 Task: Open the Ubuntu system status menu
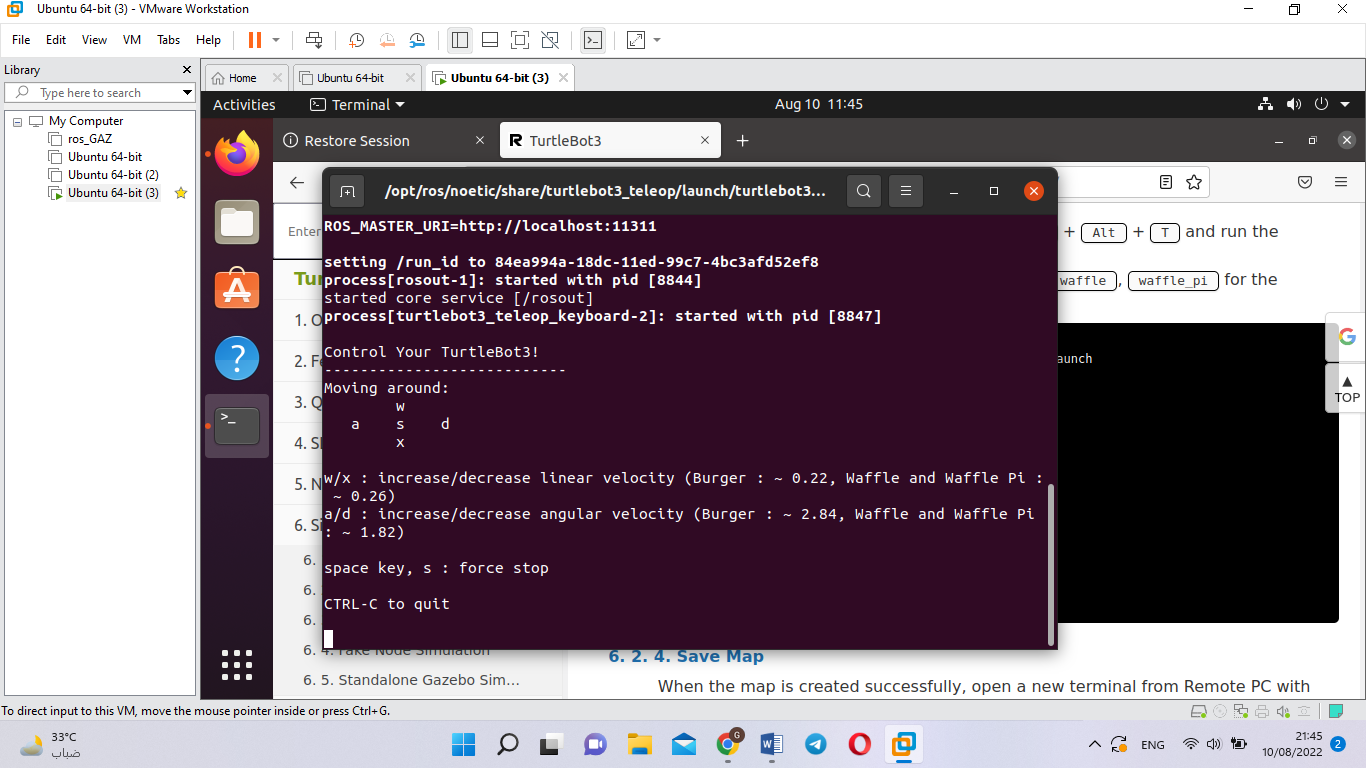1304,104
